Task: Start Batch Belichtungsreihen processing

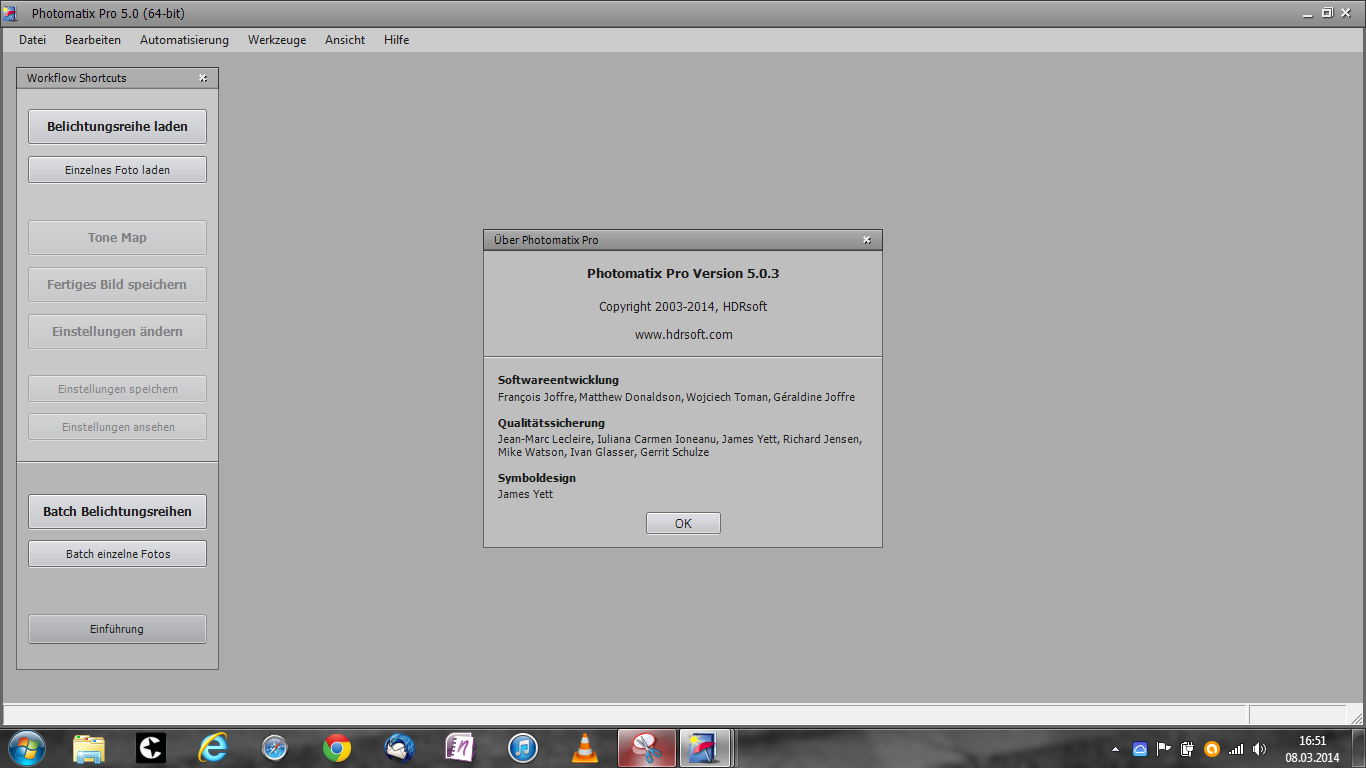Action: point(117,511)
